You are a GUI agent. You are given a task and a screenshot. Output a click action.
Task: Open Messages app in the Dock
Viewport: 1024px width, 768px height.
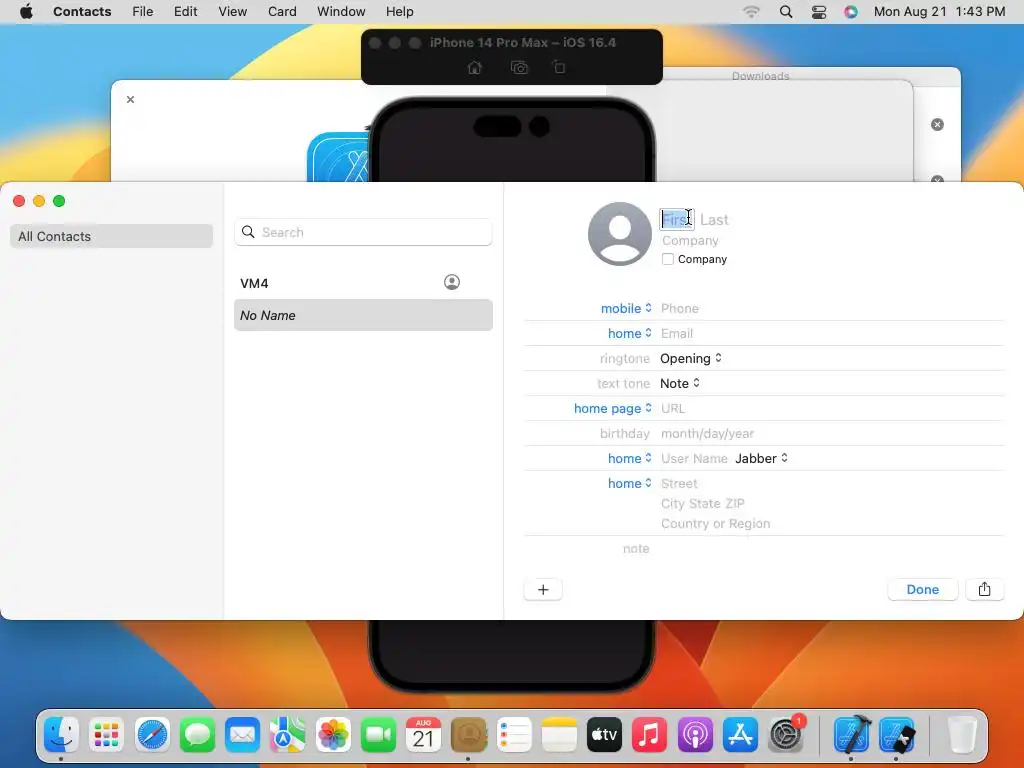(x=197, y=735)
